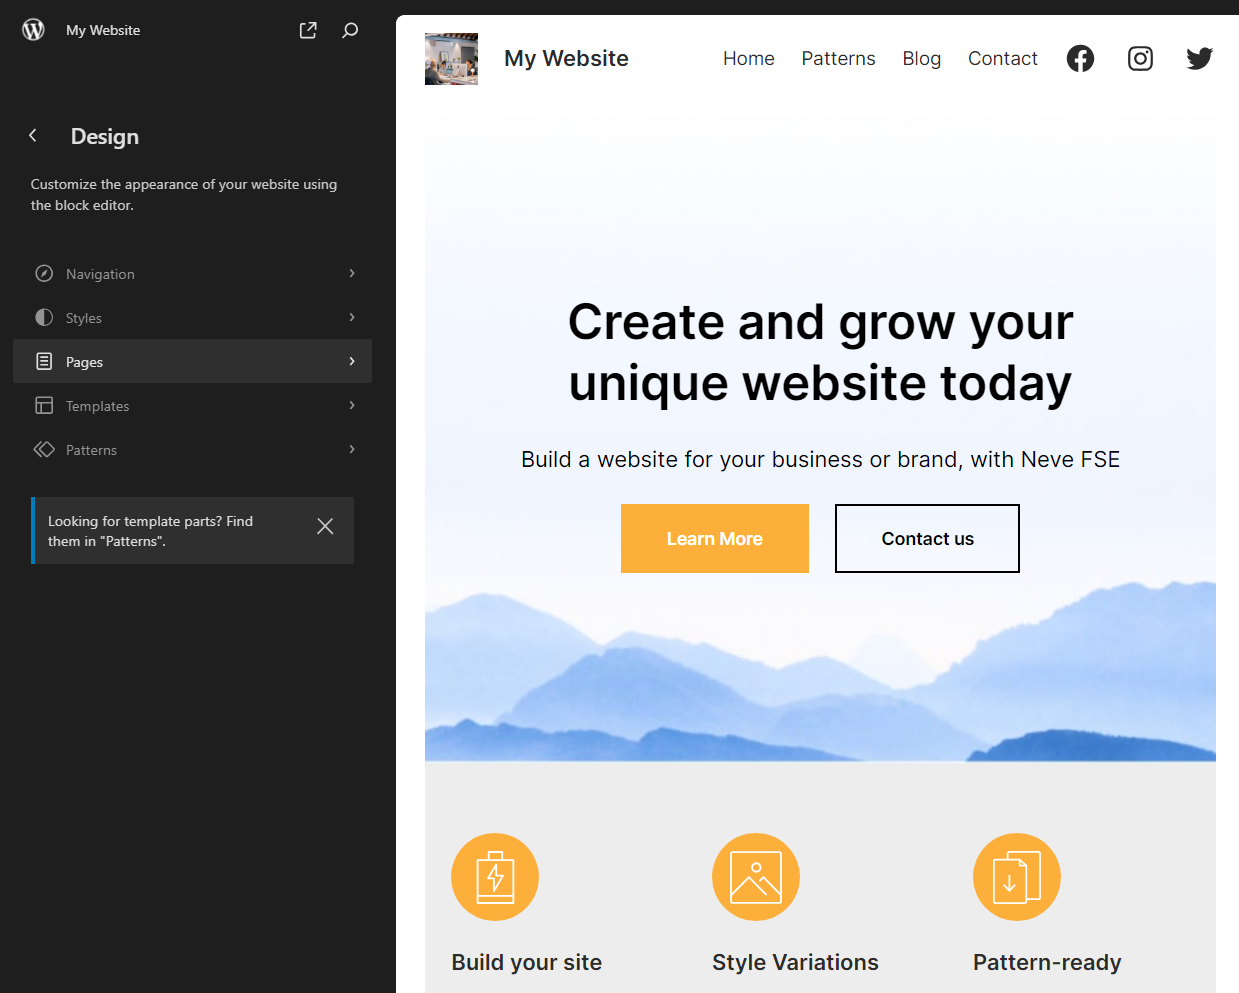
Task: Dismiss the template parts notice
Action: pyautogui.click(x=325, y=526)
